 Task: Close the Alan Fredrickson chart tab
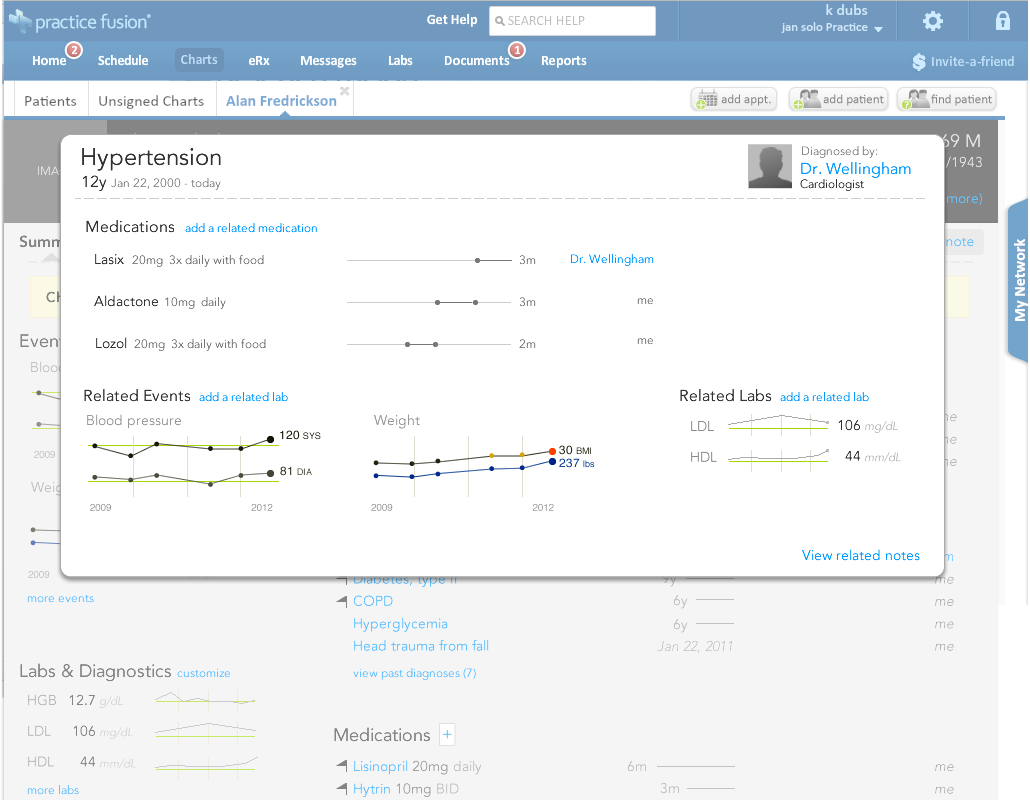click(344, 91)
